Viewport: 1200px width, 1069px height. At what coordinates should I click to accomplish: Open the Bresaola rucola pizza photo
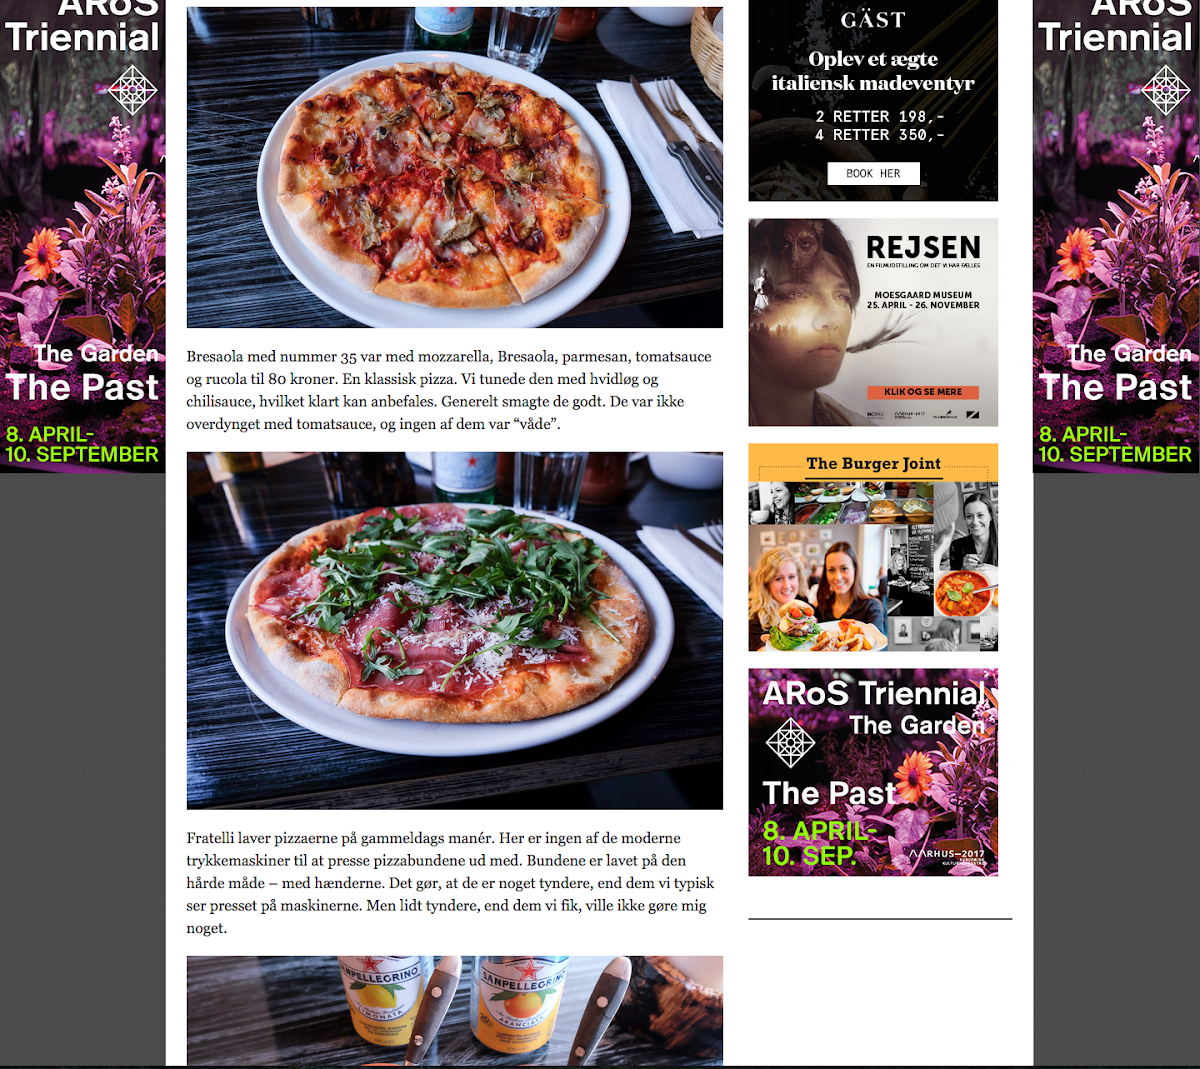pyautogui.click(x=455, y=631)
